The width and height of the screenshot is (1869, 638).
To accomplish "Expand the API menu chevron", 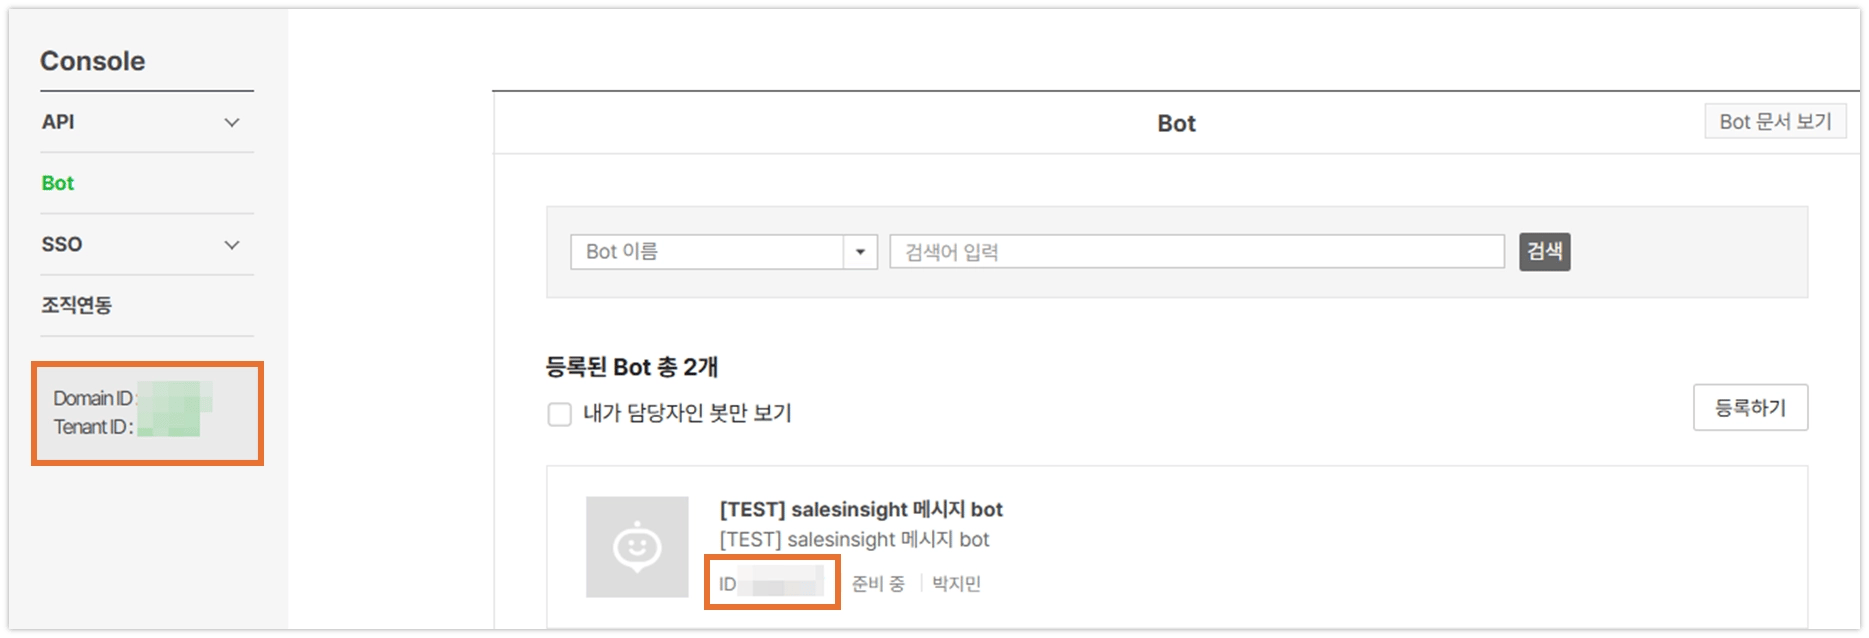I will 232,122.
